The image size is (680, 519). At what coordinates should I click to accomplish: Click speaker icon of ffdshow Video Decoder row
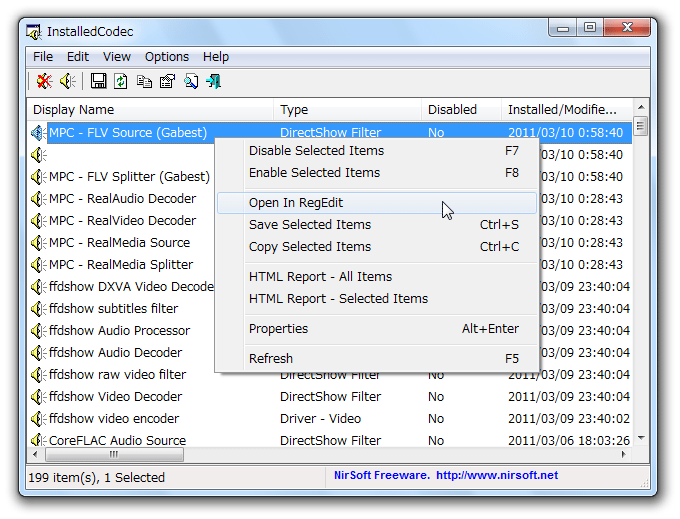[x=39, y=397]
